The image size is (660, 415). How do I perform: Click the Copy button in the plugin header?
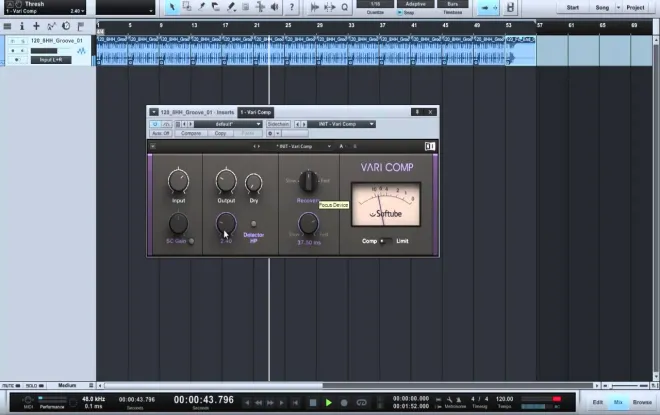pyautogui.click(x=220, y=133)
